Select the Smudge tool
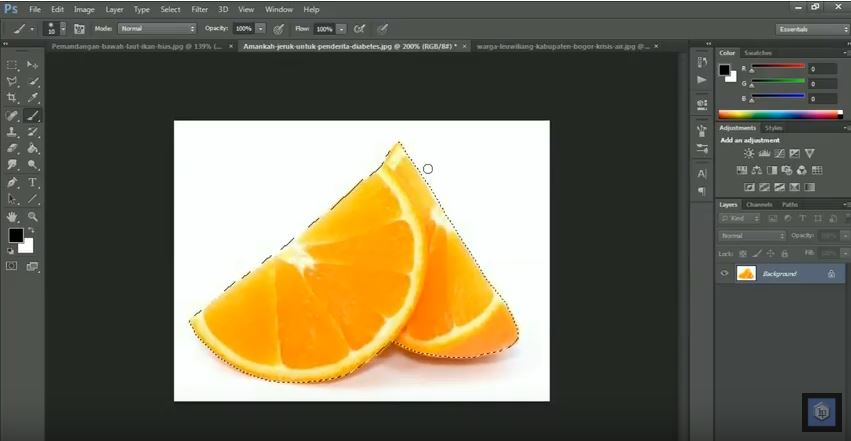 [12, 165]
